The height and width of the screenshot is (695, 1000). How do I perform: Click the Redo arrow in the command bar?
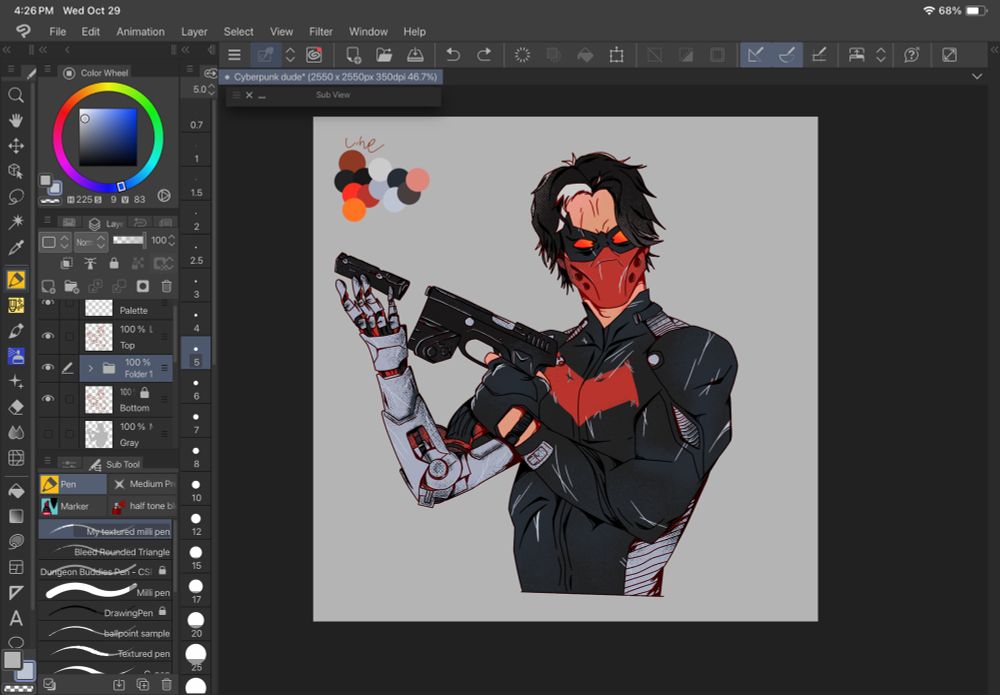[484, 55]
